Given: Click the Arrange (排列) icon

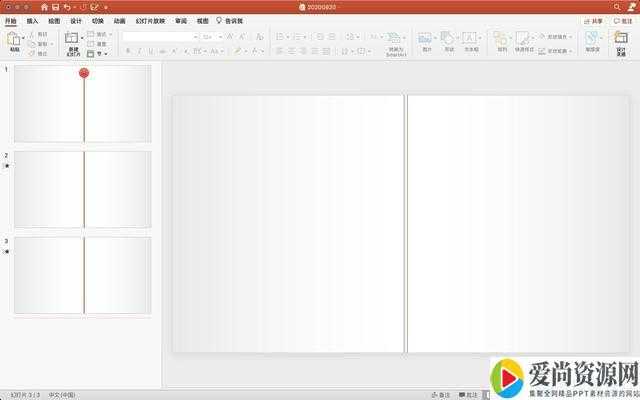Looking at the screenshot, I should click(501, 40).
